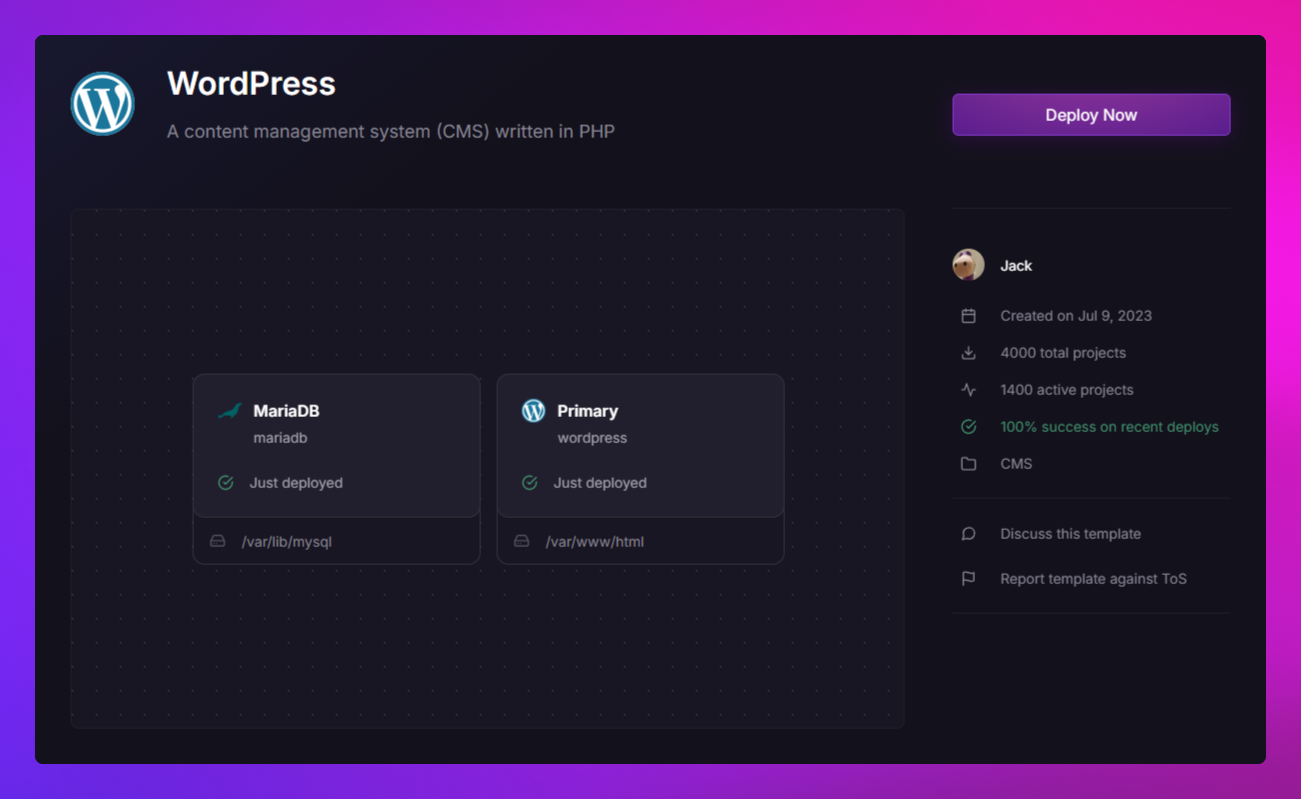Click the CMS written in PHP description
The width and height of the screenshot is (1301, 799).
pos(391,131)
